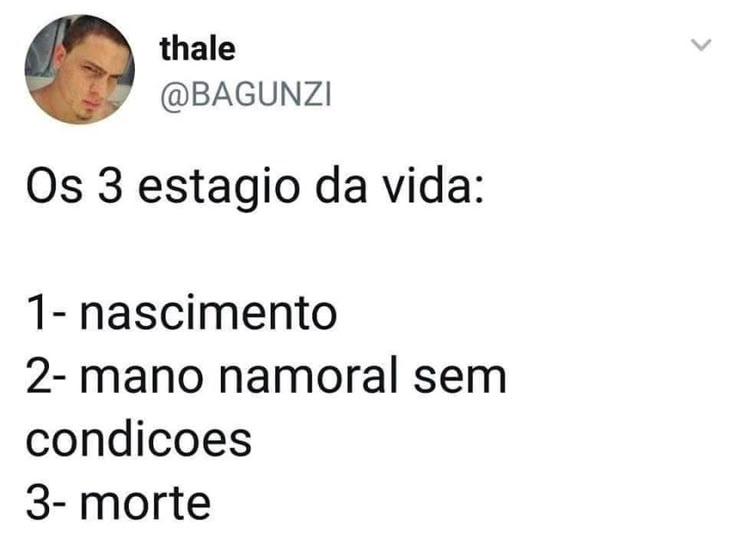The height and width of the screenshot is (550, 736).
Task: Click the number '3' in the tweet heading
Action: click(x=110, y=185)
